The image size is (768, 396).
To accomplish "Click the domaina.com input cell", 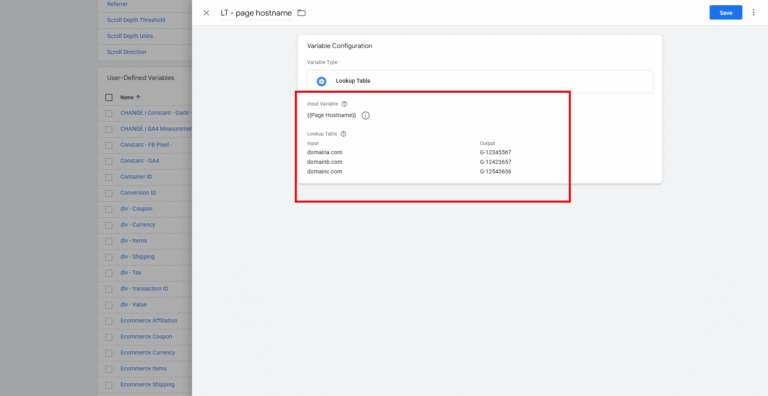I will point(325,152).
